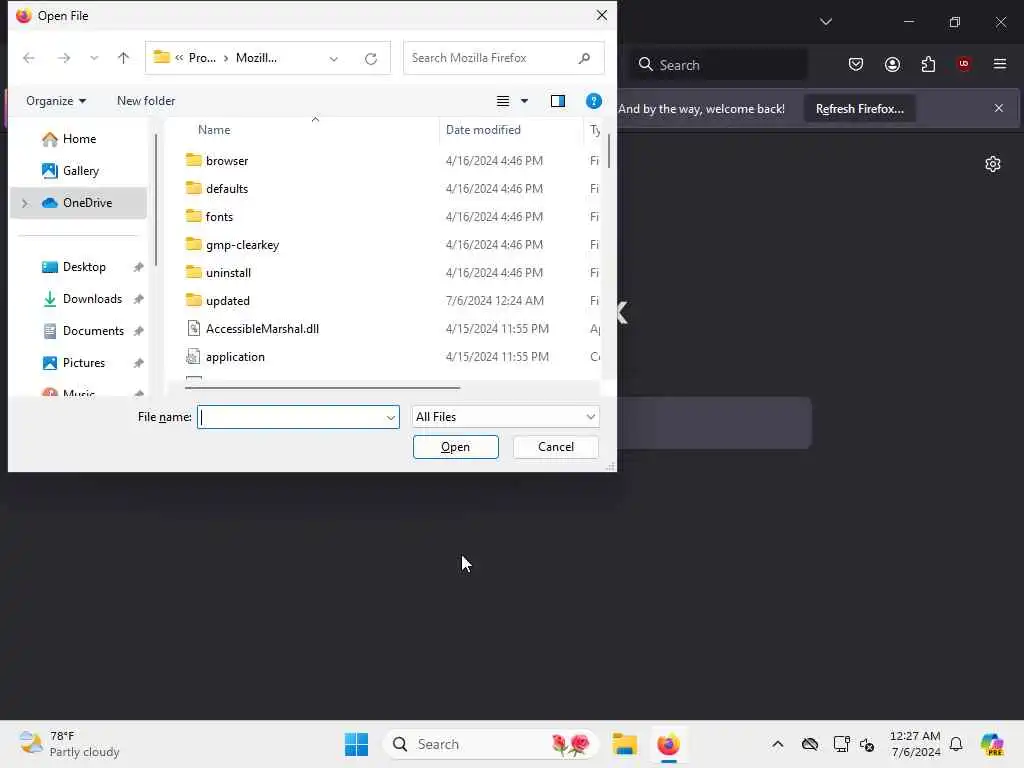Screen dimensions: 1024x768
Task: Open notifications bell icon
Action: pyautogui.click(x=956, y=744)
